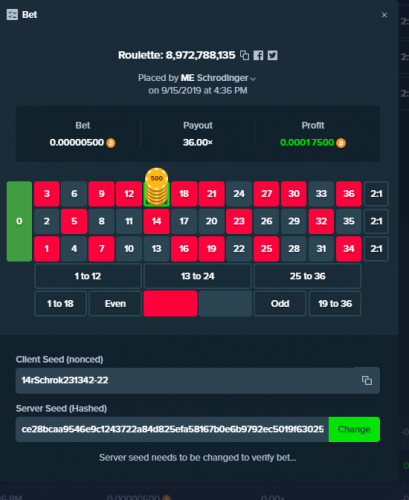The height and width of the screenshot is (500, 409).
Task: Select the 19 to 36 bet
Action: point(335,304)
